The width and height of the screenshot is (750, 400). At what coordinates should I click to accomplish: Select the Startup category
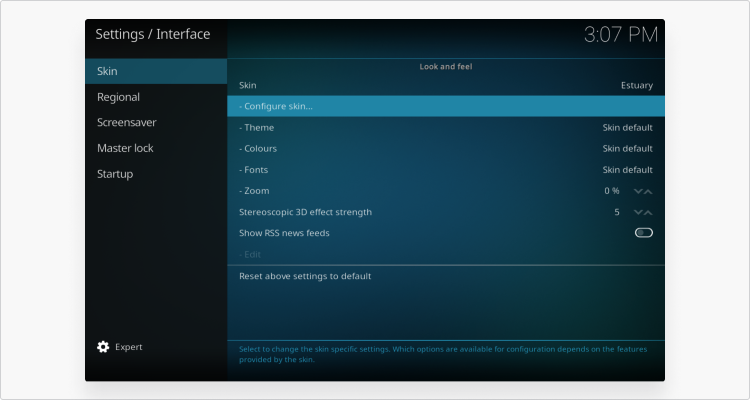click(156, 174)
